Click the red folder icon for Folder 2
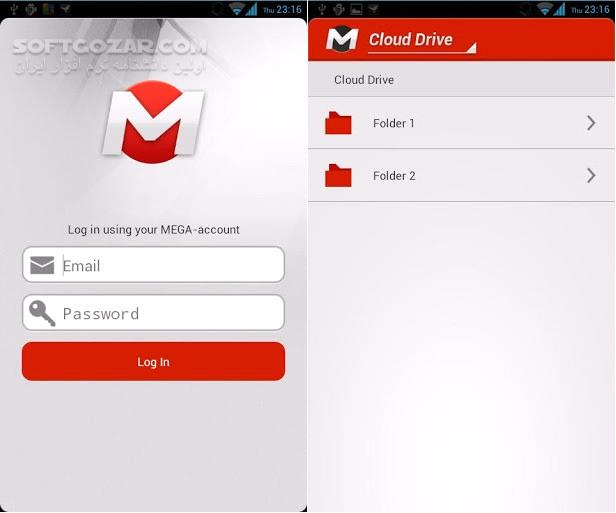Screen dimensions: 616x513 (338, 176)
